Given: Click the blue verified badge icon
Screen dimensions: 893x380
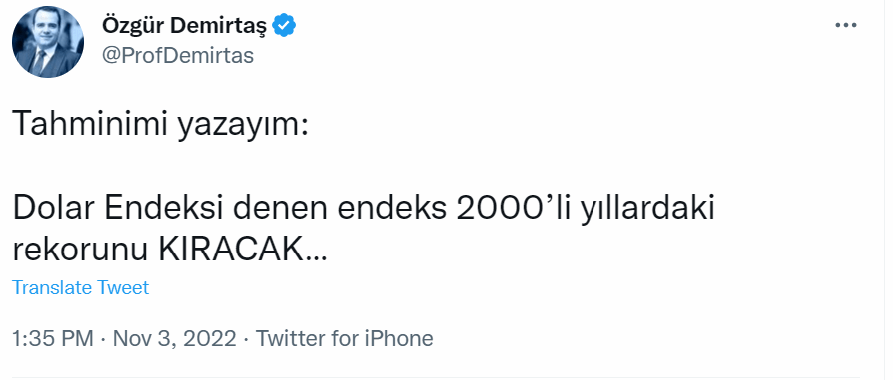Looking at the screenshot, I should coord(284,26).
